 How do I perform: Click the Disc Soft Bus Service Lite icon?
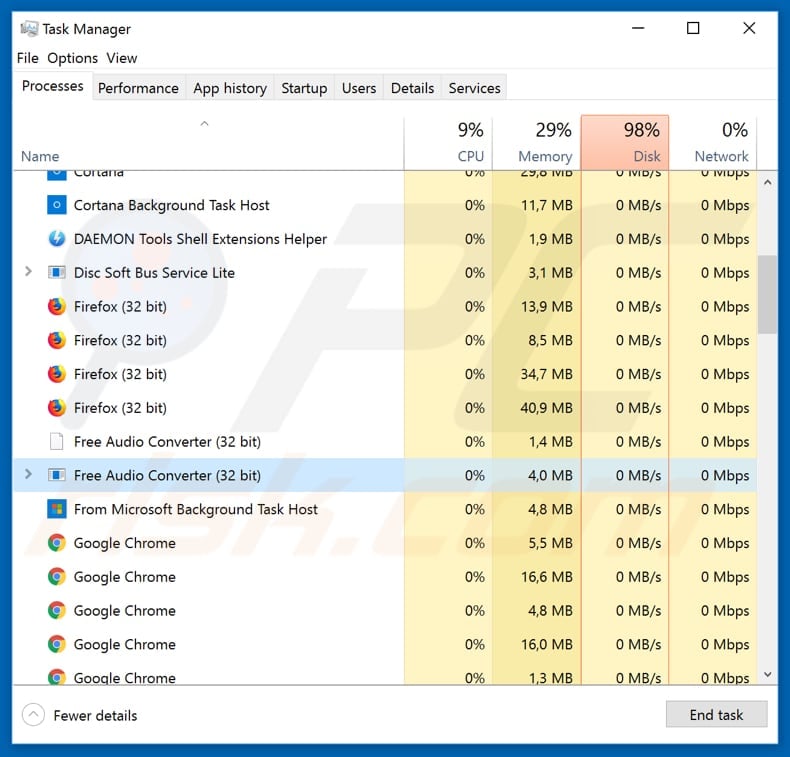(x=56, y=272)
